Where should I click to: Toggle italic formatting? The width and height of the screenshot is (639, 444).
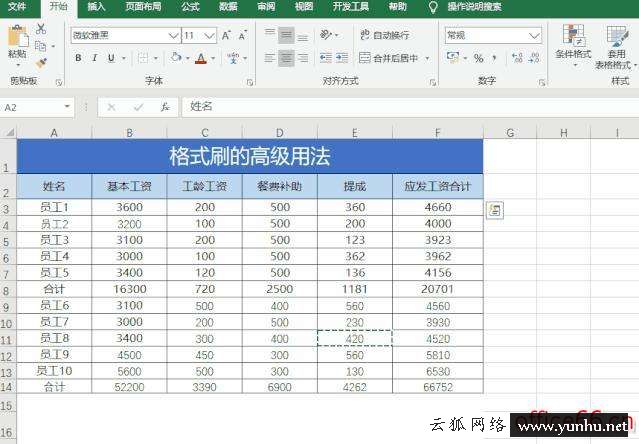[x=95, y=58]
